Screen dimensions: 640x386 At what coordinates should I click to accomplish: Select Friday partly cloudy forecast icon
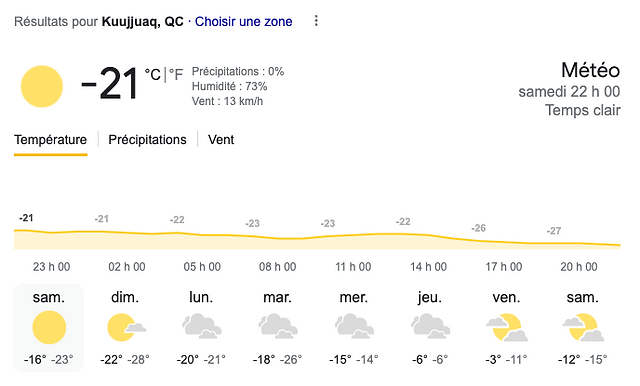(507, 327)
